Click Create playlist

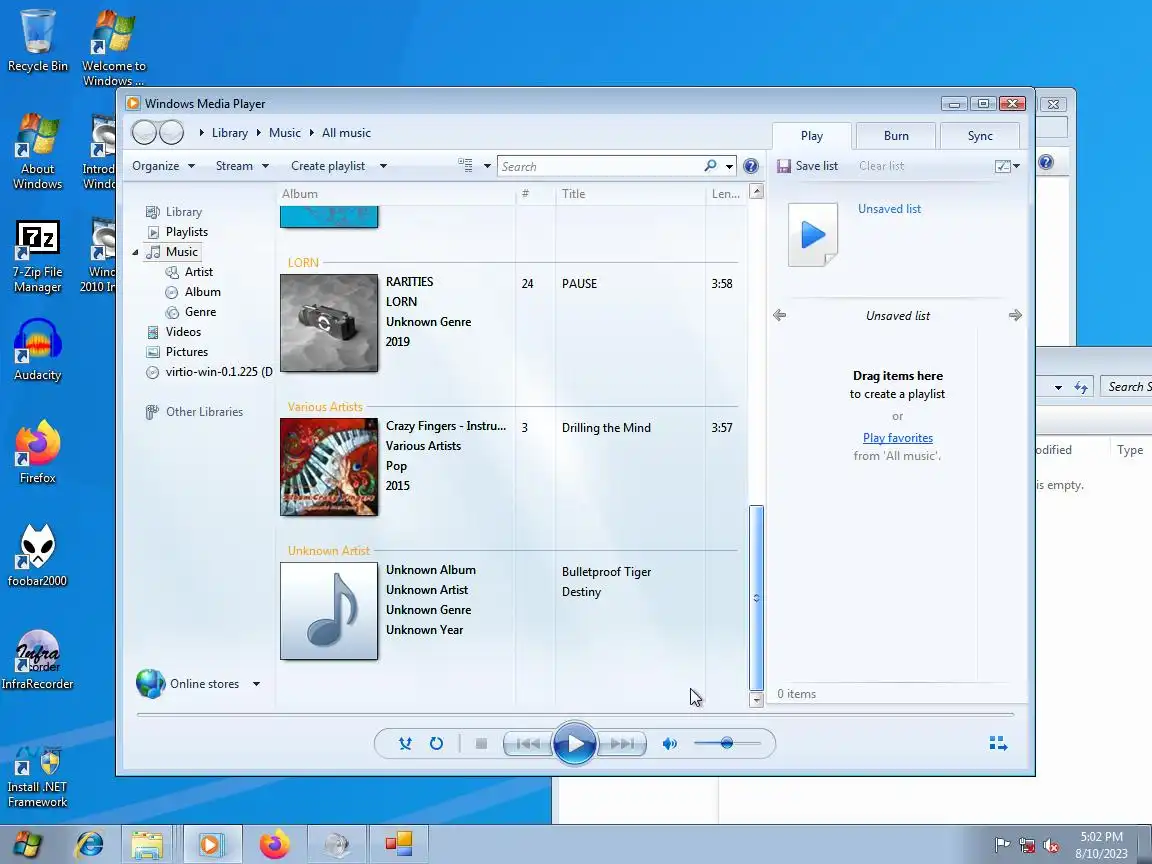click(328, 166)
